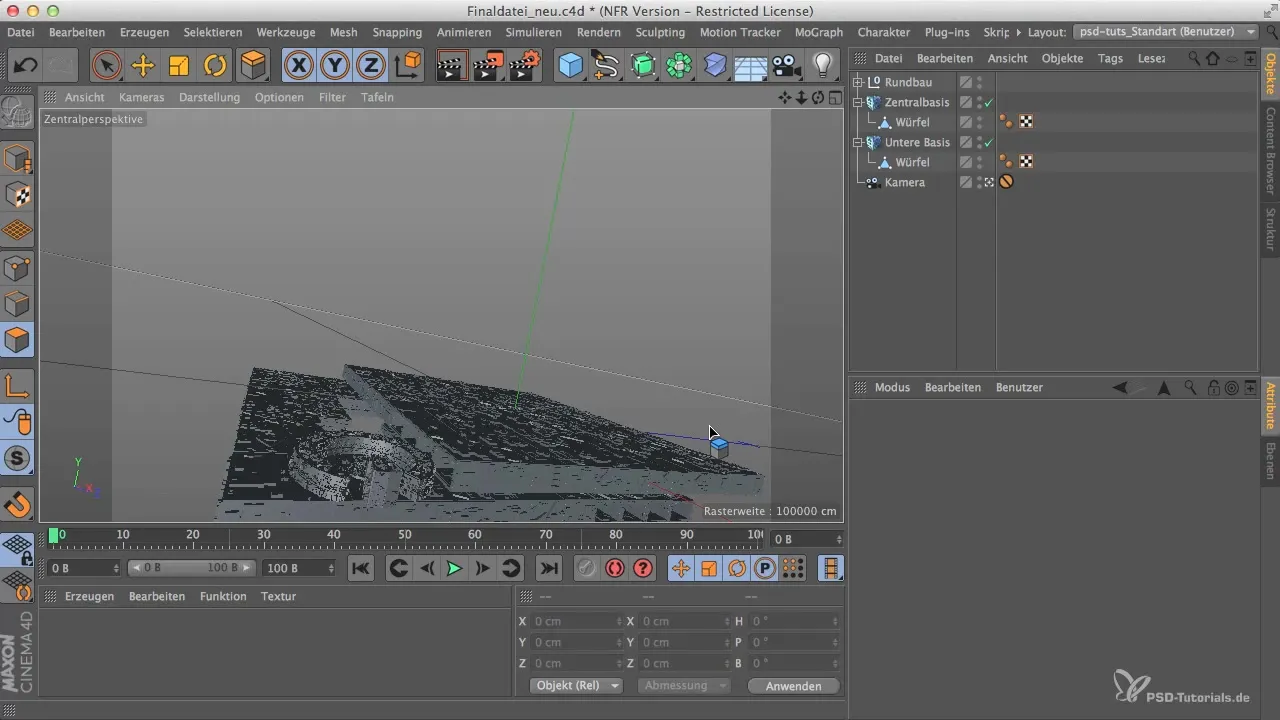Click the Light bulb icon
The height and width of the screenshot is (720, 1280).
tap(823, 66)
